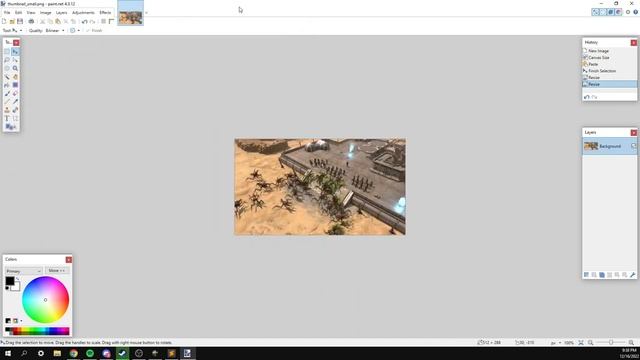
Task: Select the Rectangle Select tool
Action: coord(7,52)
